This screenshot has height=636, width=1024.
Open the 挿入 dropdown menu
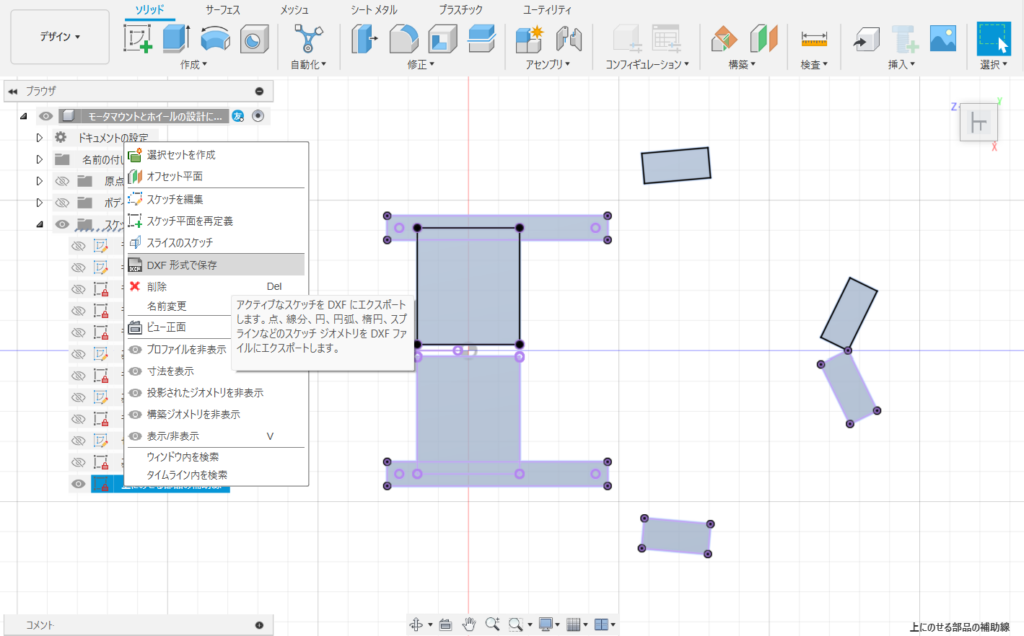(902, 64)
